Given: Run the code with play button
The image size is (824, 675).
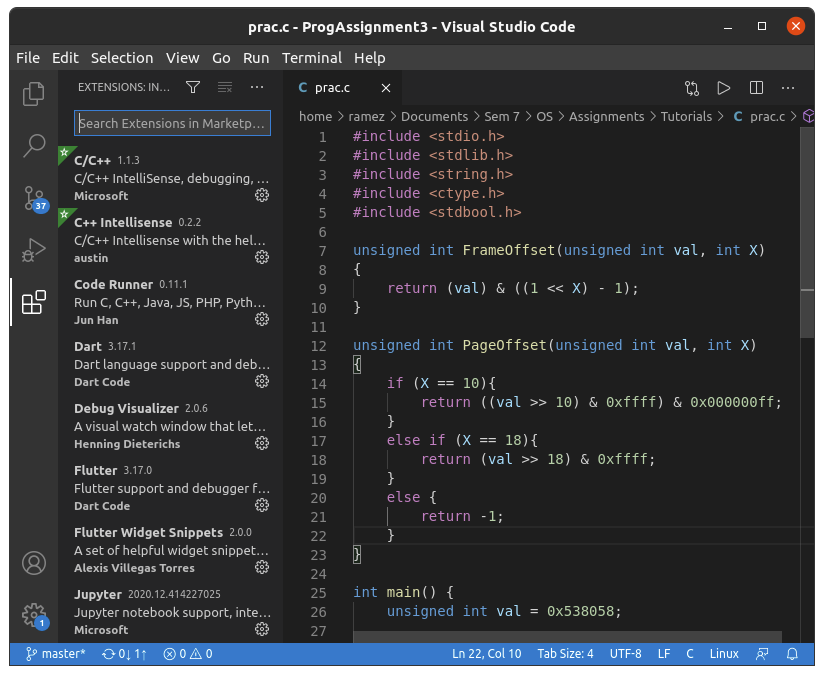Looking at the screenshot, I should pos(724,88).
